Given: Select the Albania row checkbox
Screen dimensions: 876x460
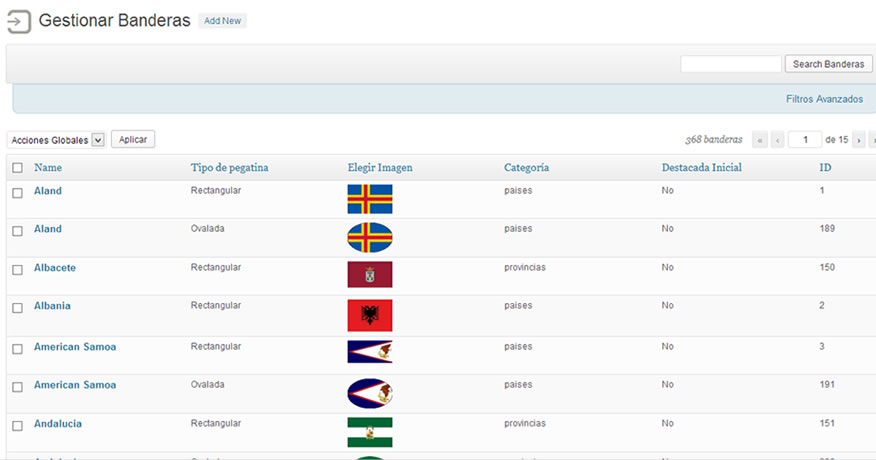Looking at the screenshot, I should point(18,308).
